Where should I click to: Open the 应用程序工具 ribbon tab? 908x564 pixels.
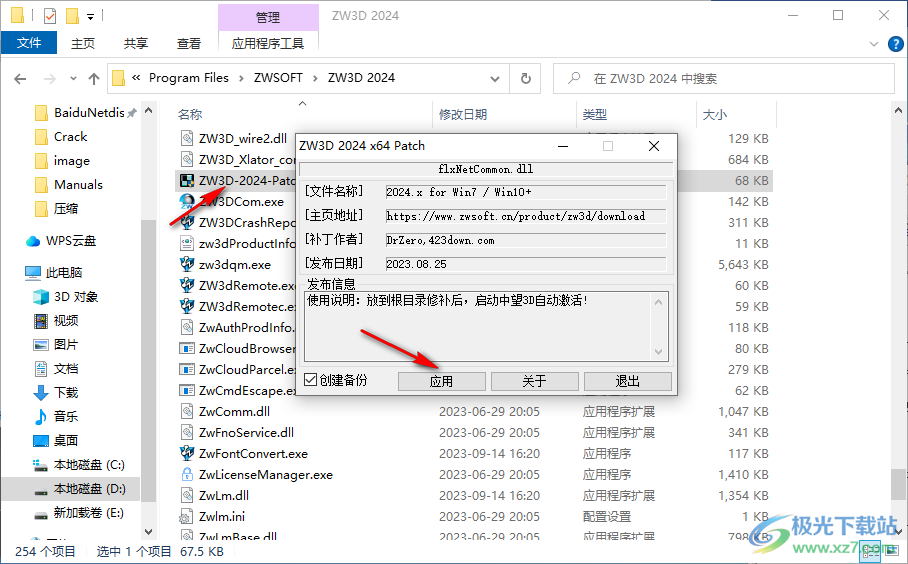click(x=268, y=43)
